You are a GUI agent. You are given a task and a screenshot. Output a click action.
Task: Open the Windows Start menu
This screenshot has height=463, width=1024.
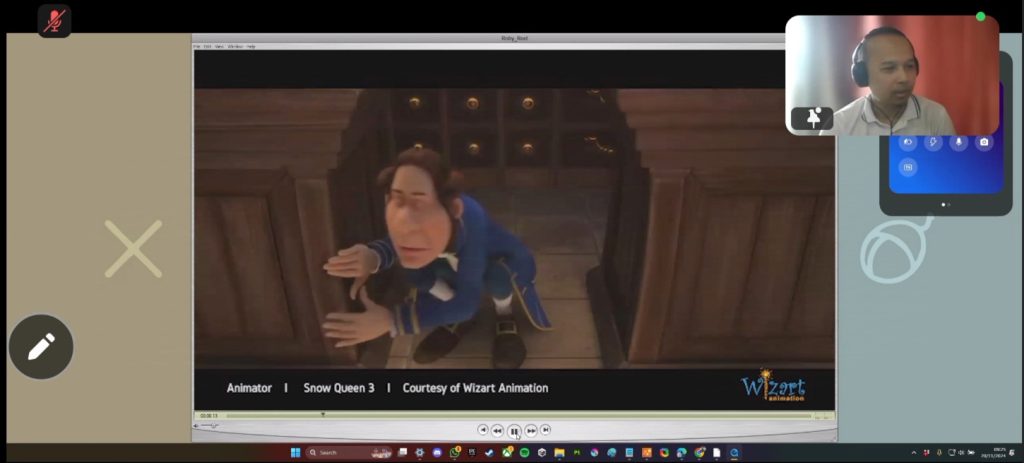[295, 453]
